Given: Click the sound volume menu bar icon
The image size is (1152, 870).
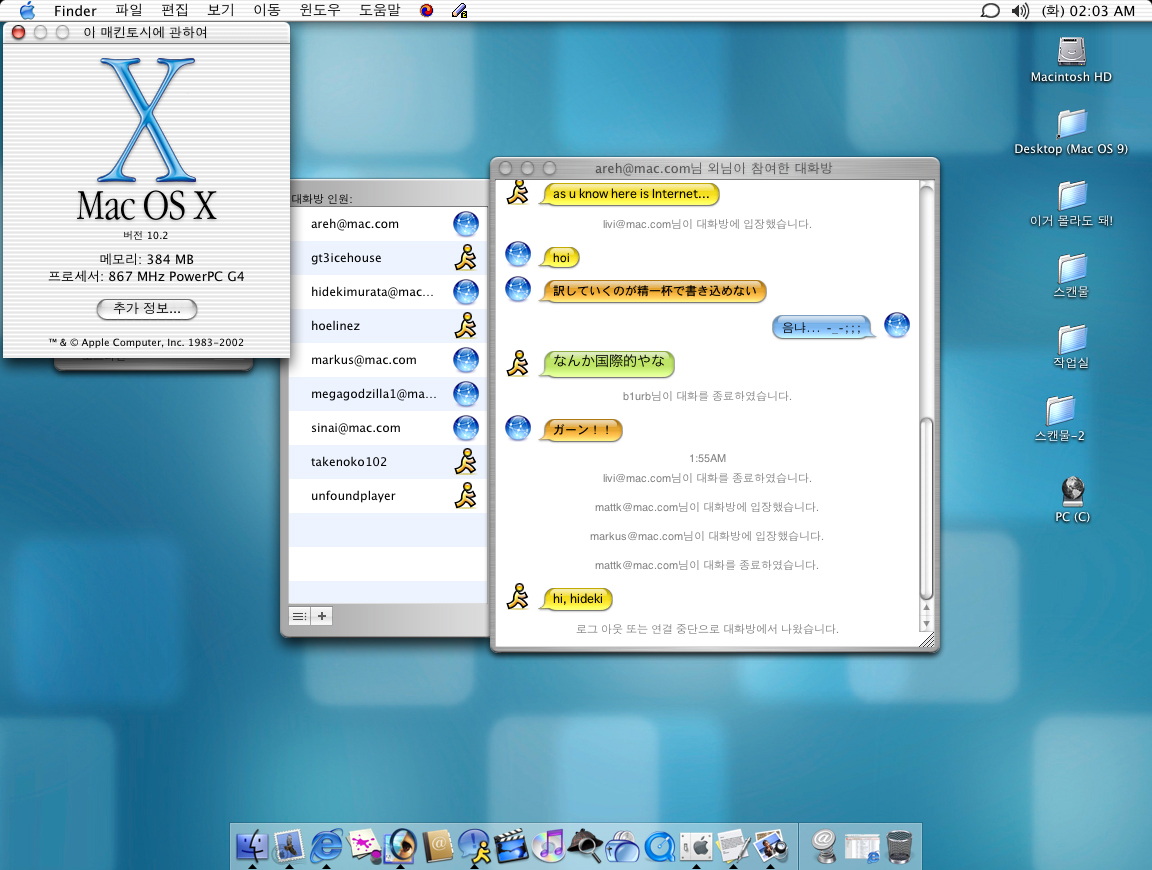Looking at the screenshot, I should [1019, 11].
